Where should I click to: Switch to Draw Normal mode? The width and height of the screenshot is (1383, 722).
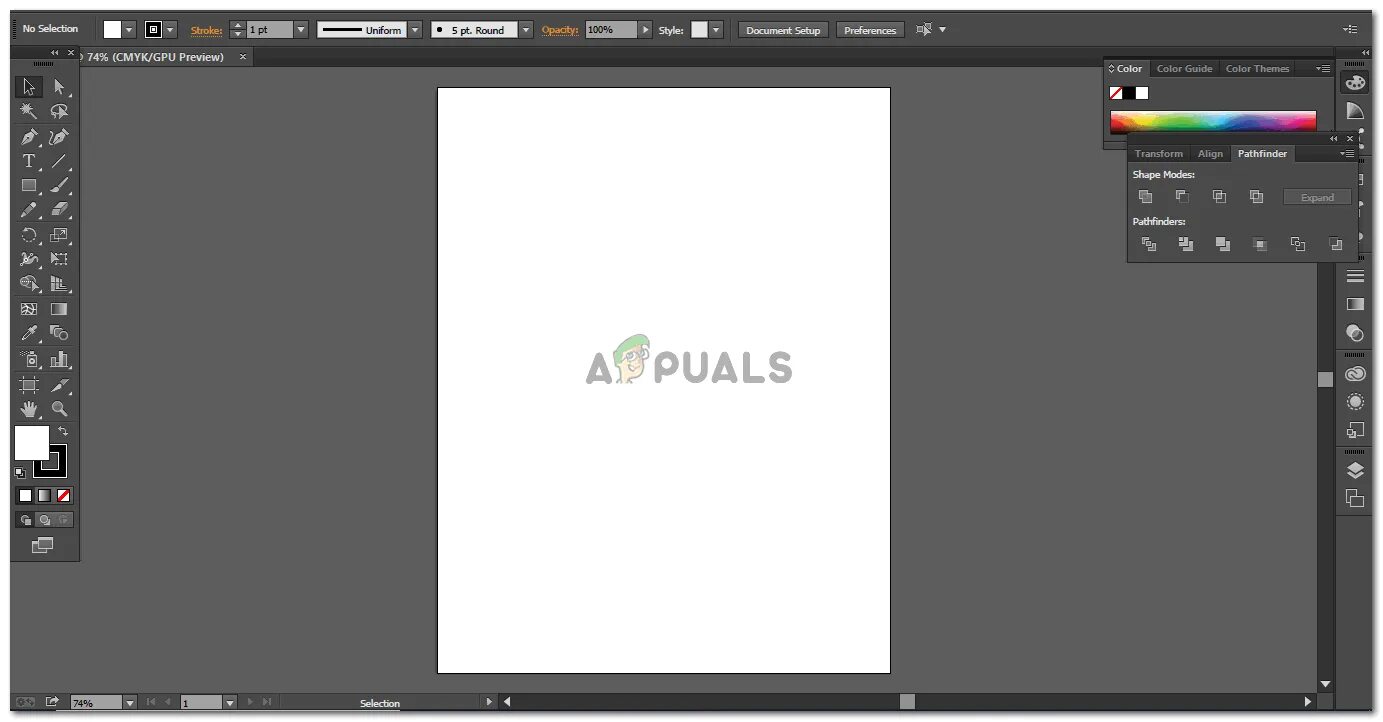pyautogui.click(x=26, y=520)
